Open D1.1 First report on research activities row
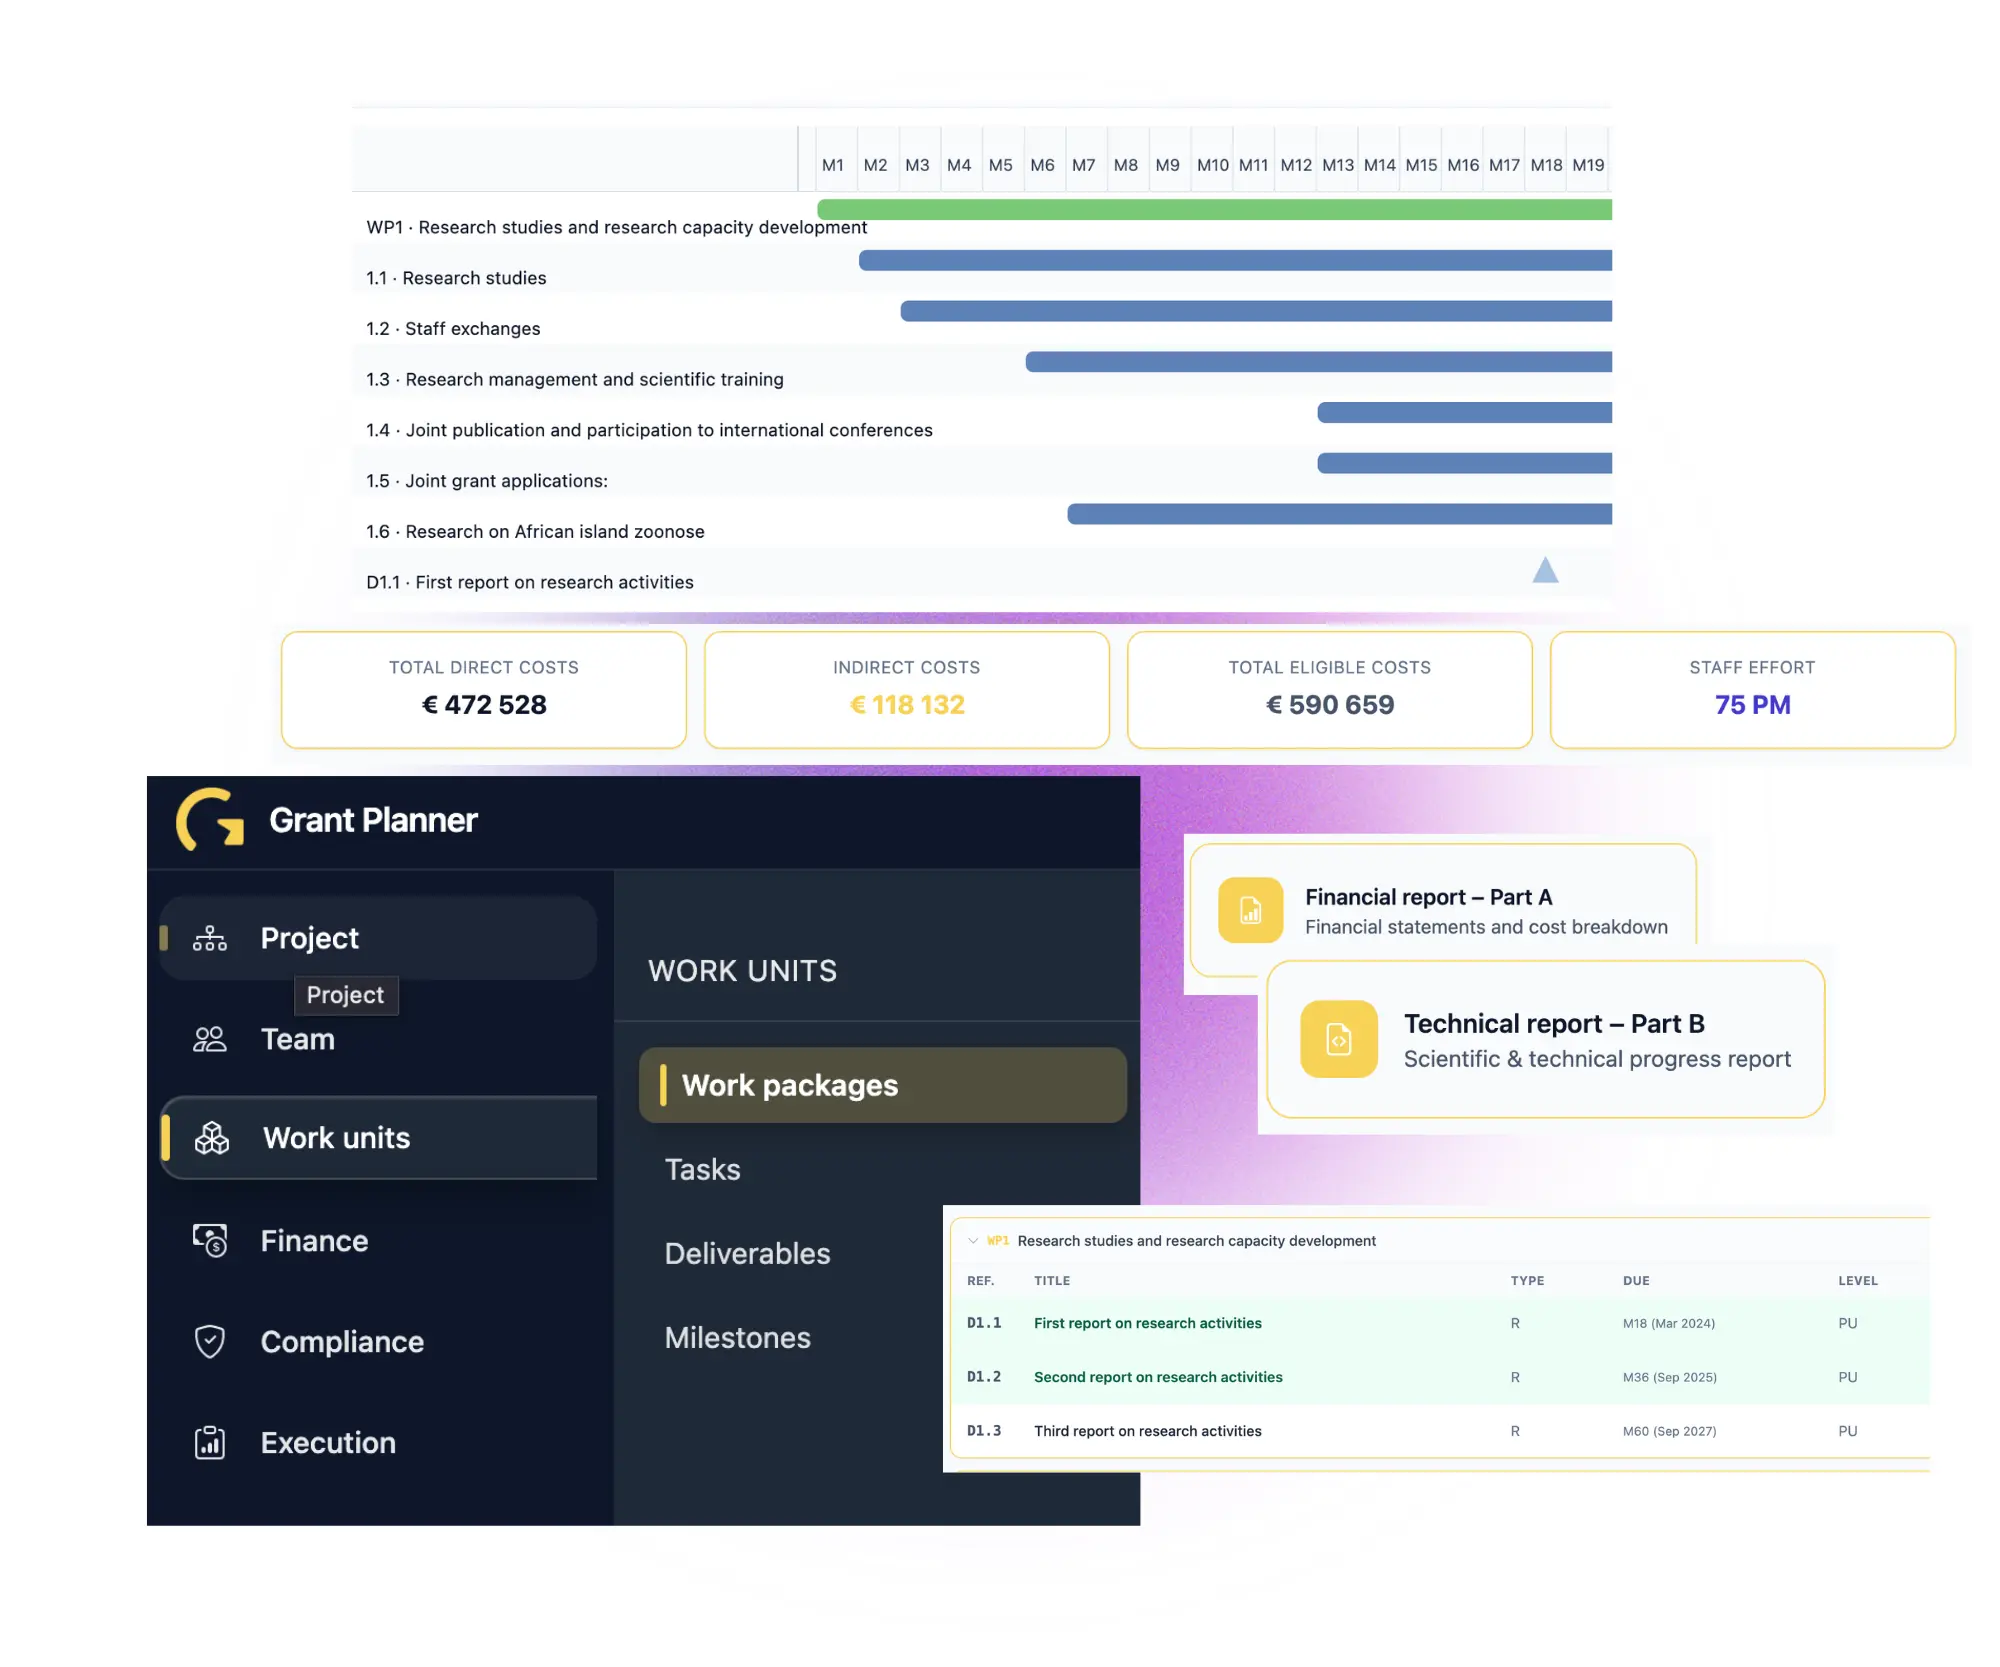 click(x=1440, y=1324)
